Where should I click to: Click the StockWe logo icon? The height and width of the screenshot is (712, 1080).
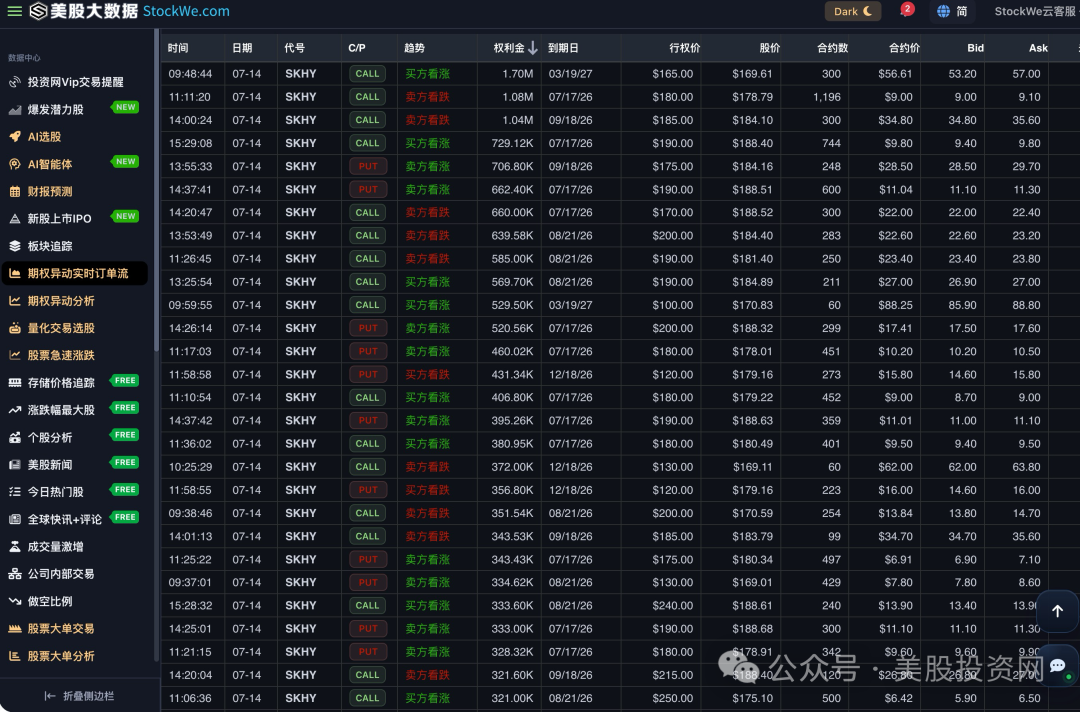coord(39,11)
